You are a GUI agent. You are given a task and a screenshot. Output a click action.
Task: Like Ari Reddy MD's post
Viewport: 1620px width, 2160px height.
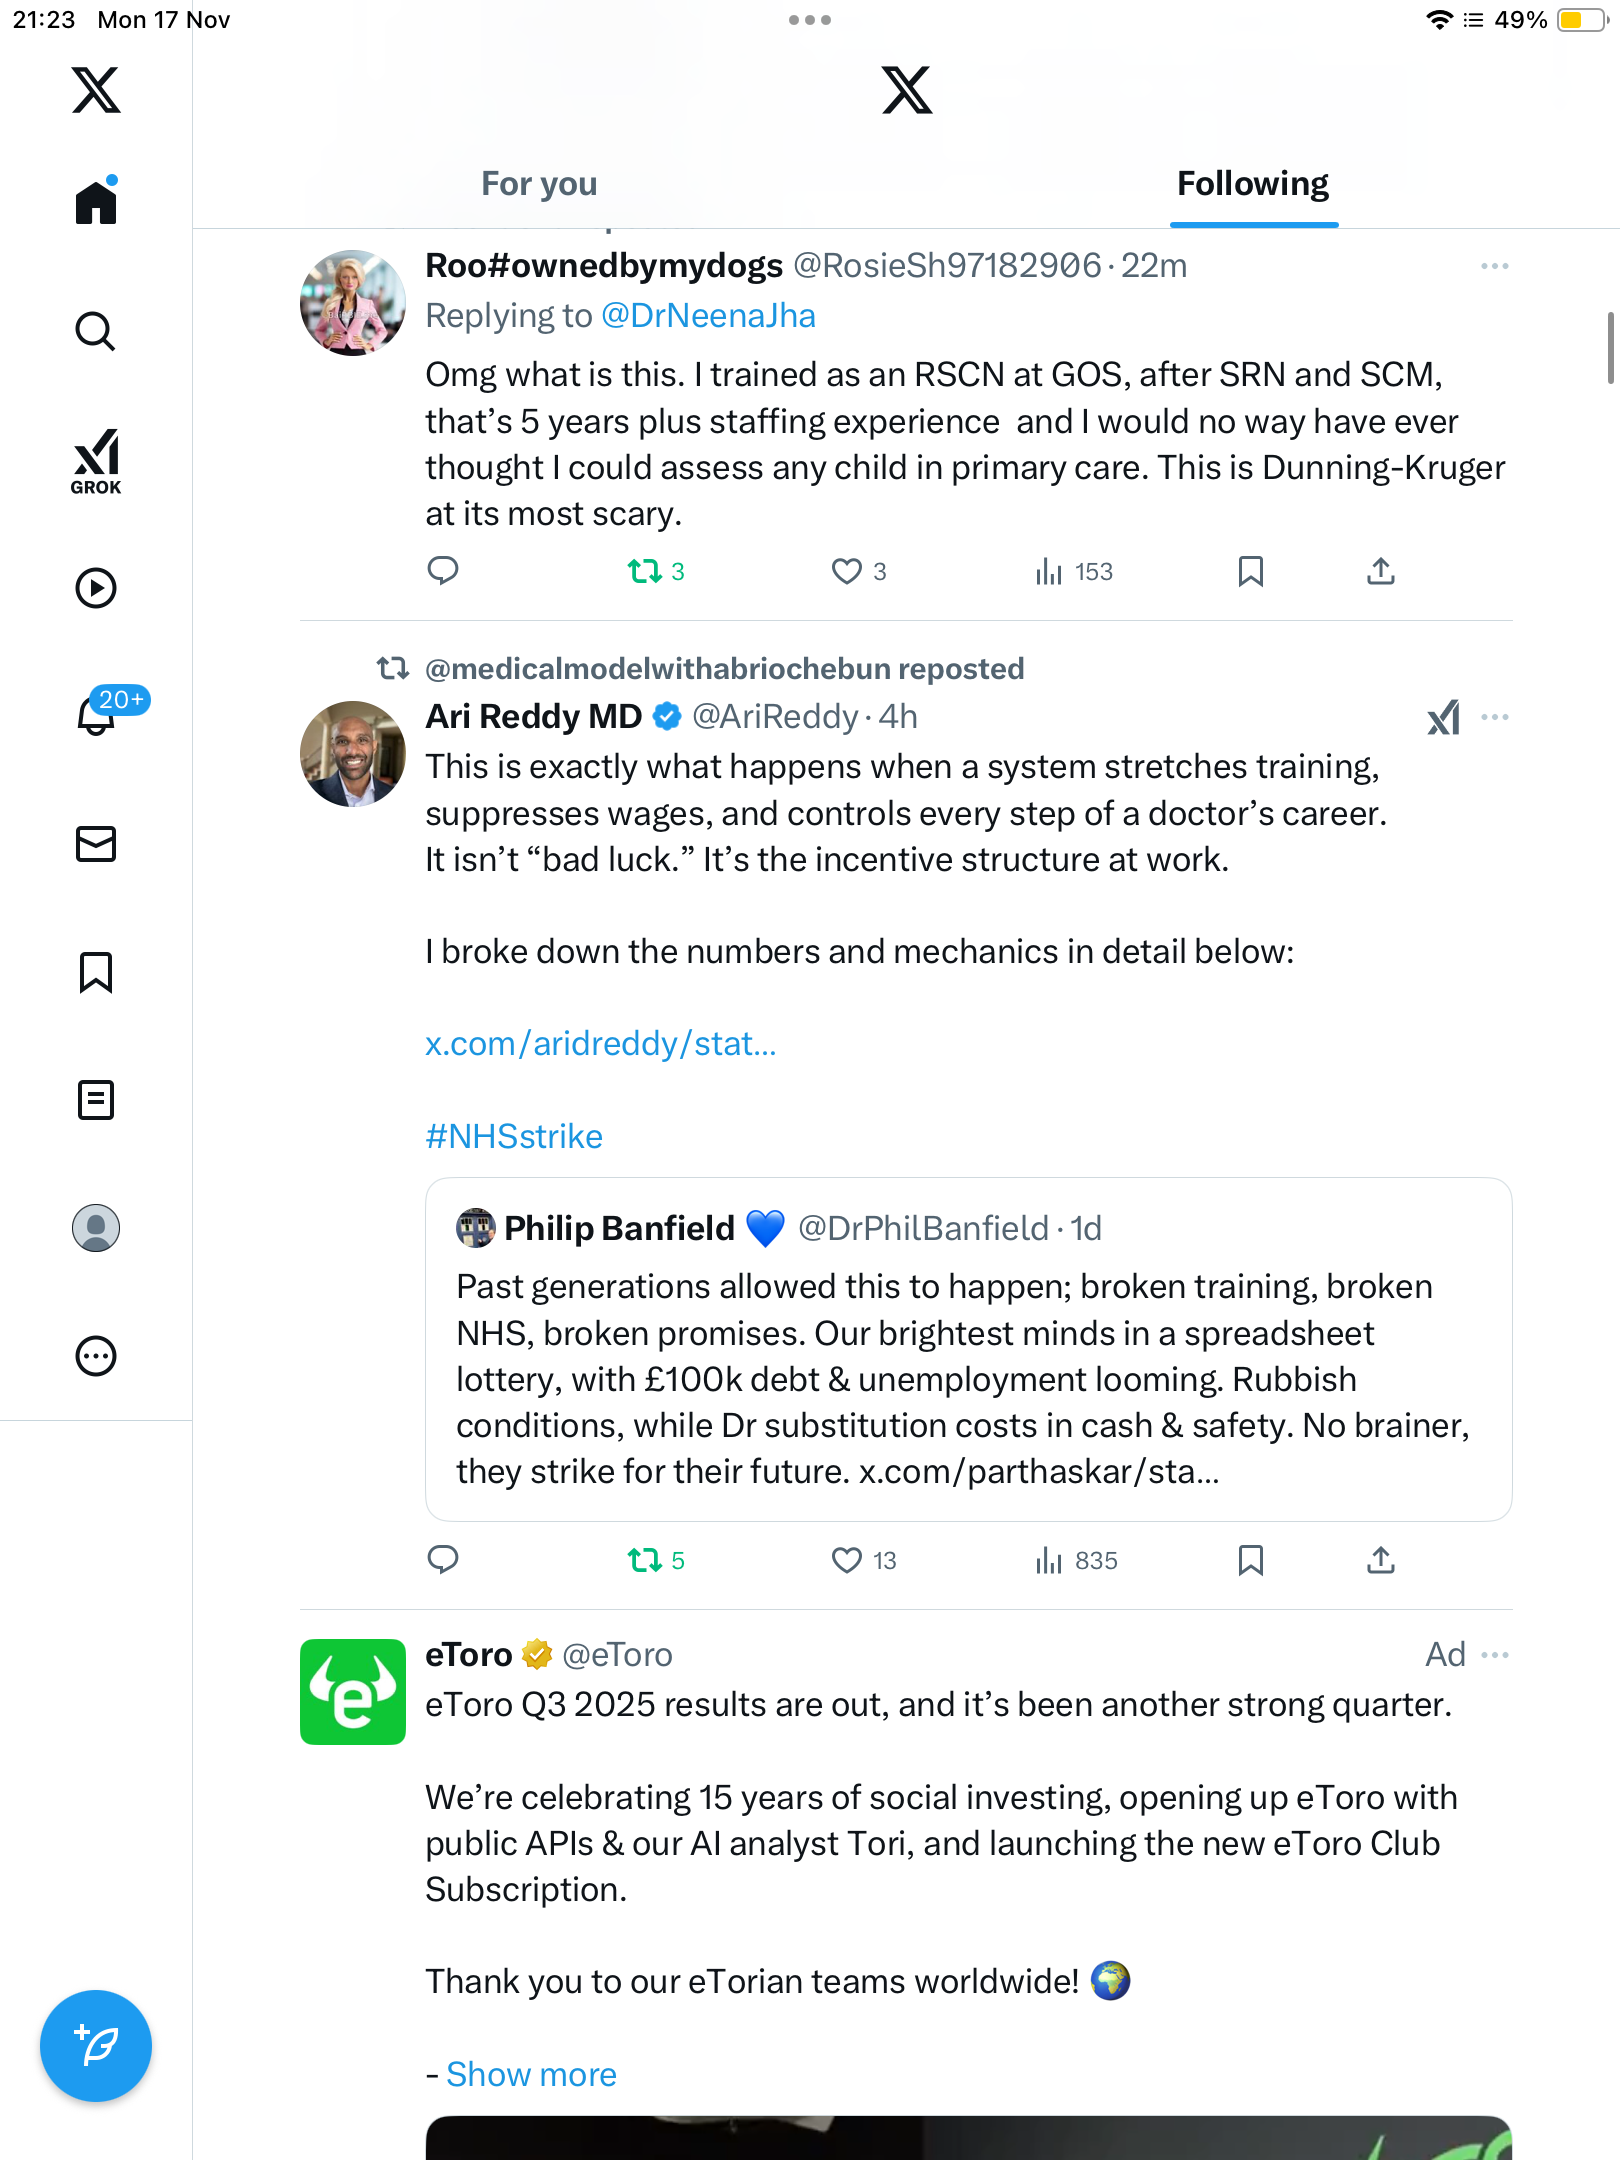[847, 1560]
